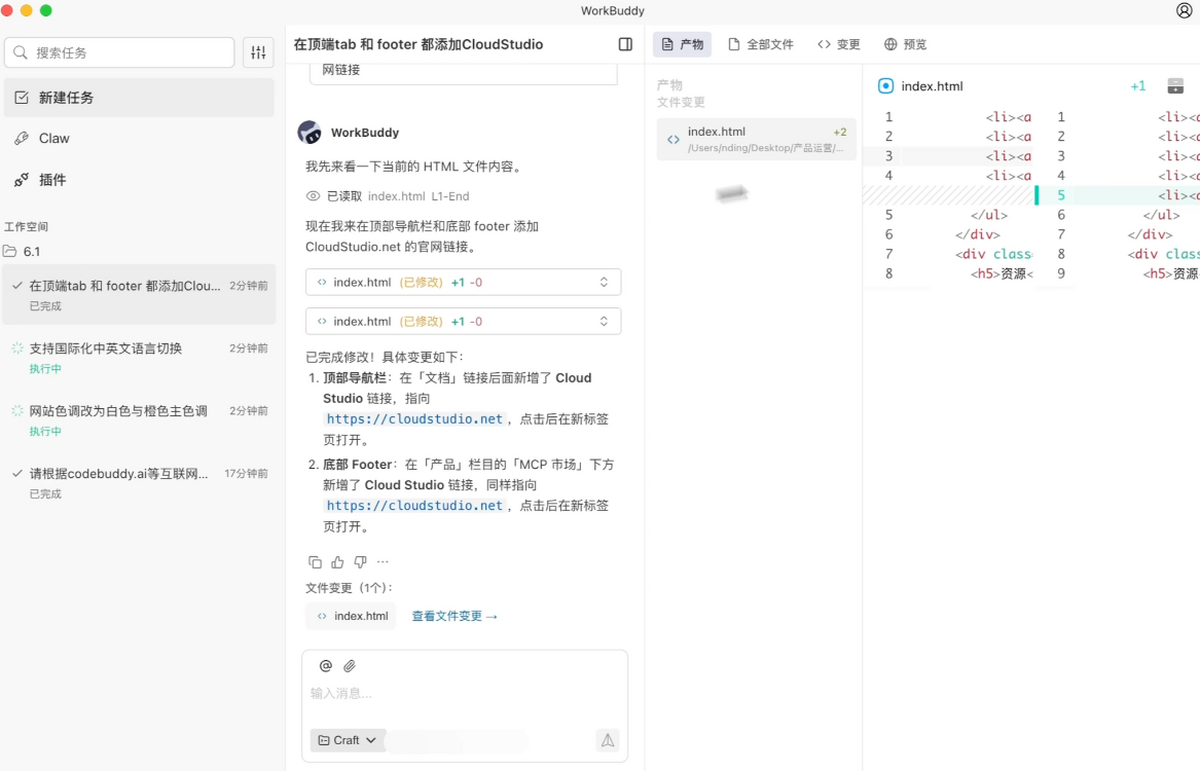
Task: Switch to the 预览 tab
Action: pyautogui.click(x=905, y=44)
